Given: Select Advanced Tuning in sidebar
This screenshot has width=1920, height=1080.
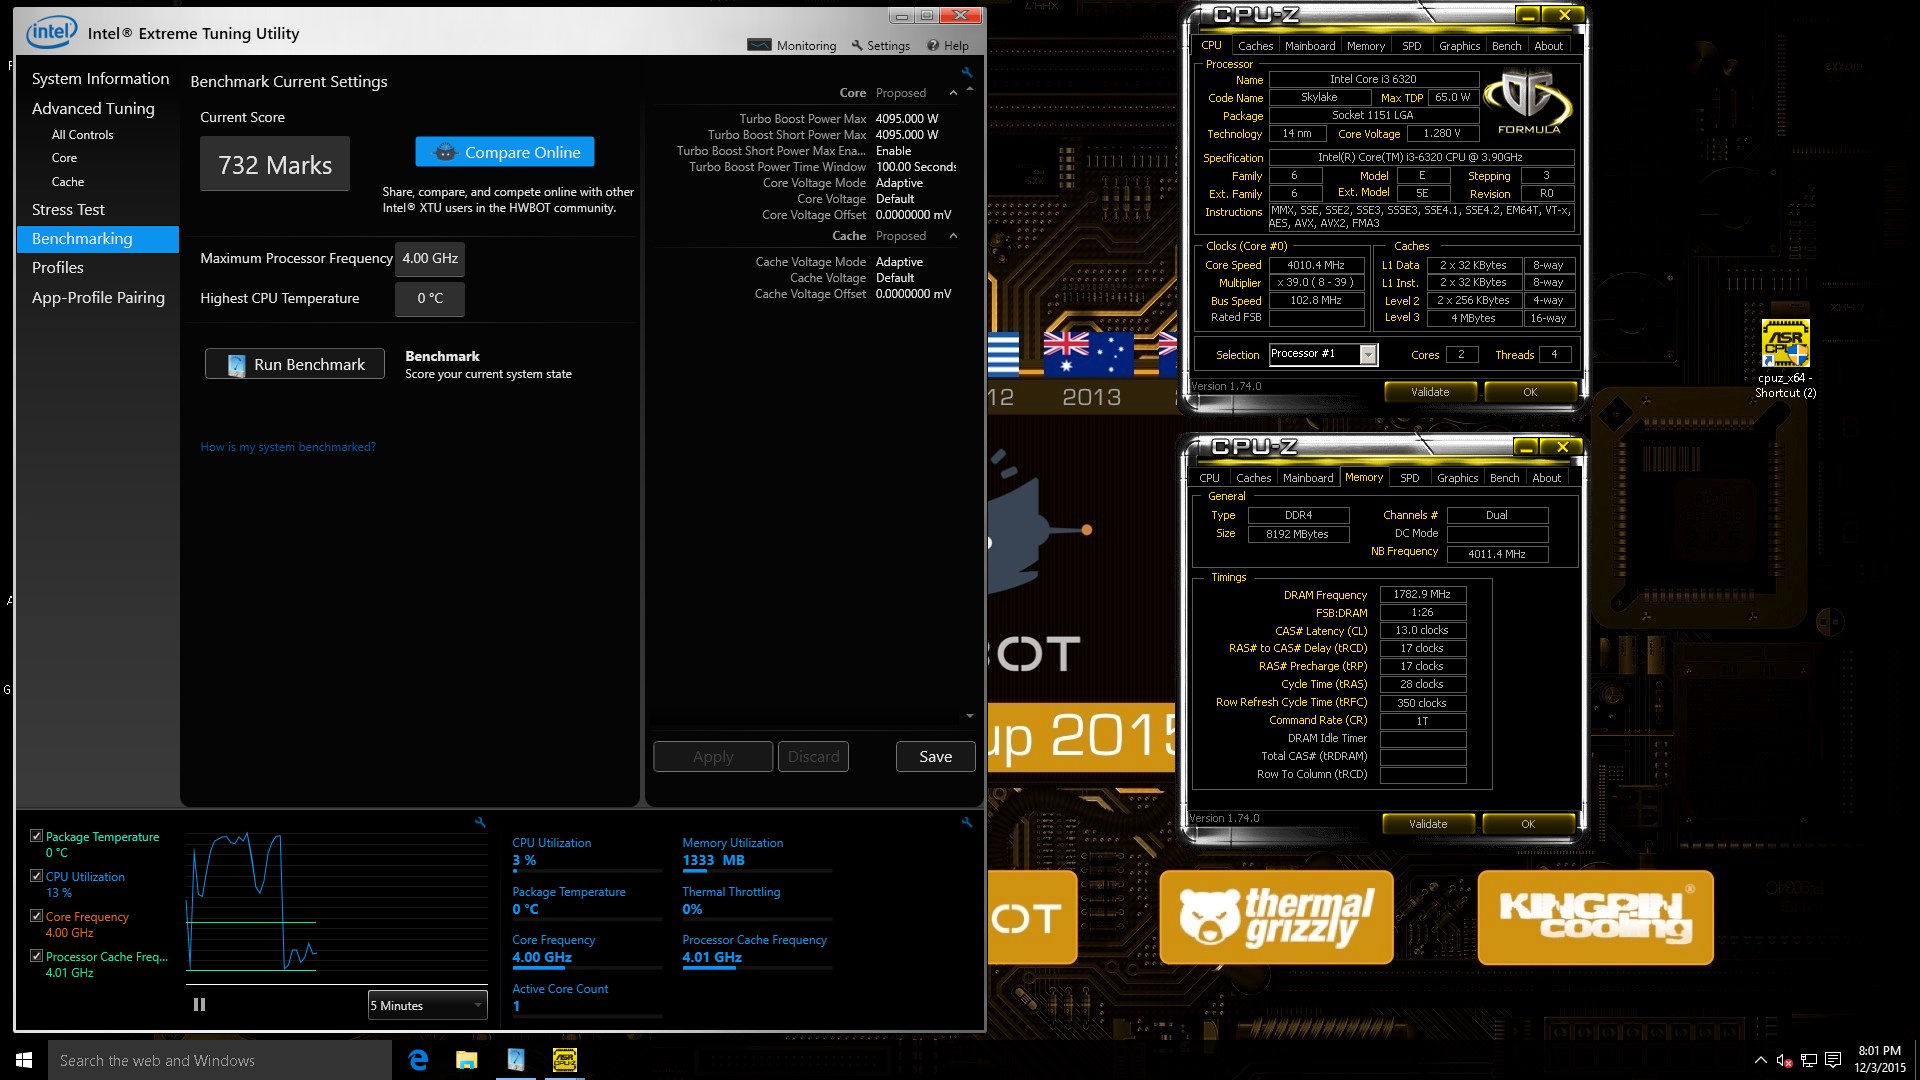Looking at the screenshot, I should pos(93,108).
